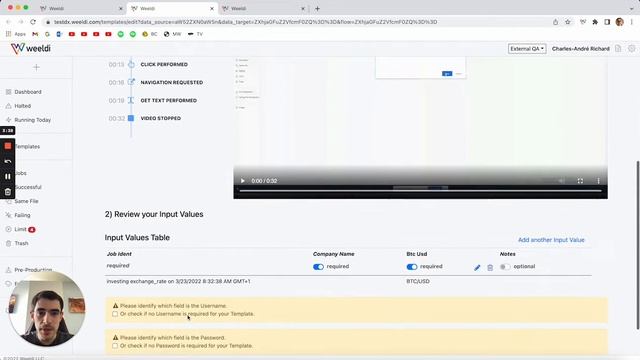640x360 pixels.
Task: Click the Weeldi logo
Action: 31,49
